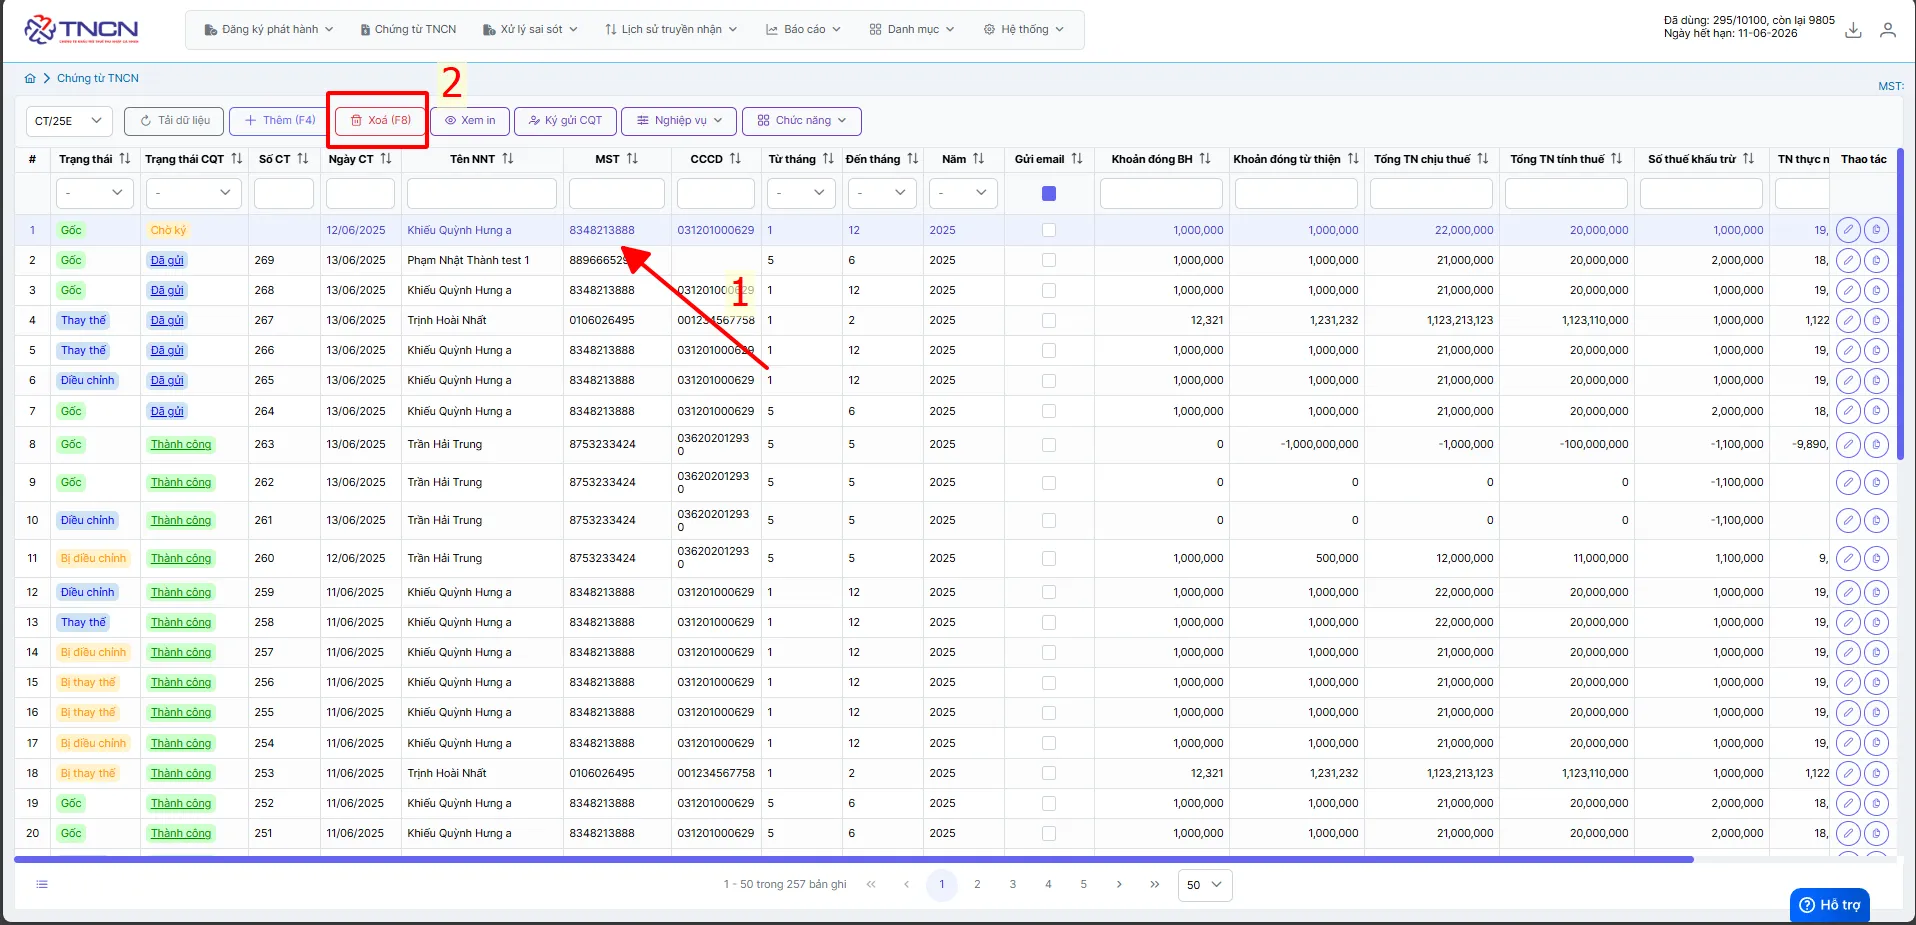Check Gửi email box for row 10
This screenshot has height=925, width=1916.
pyautogui.click(x=1049, y=521)
